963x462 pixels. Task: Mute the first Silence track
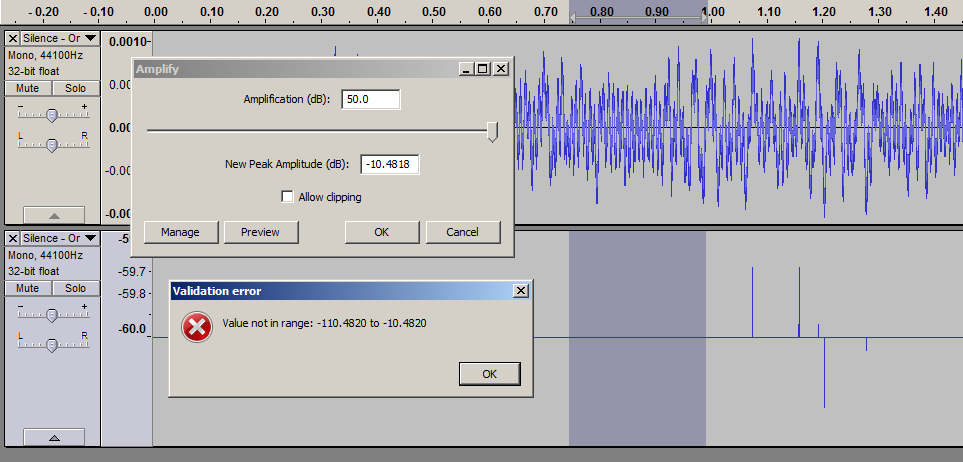pos(29,88)
